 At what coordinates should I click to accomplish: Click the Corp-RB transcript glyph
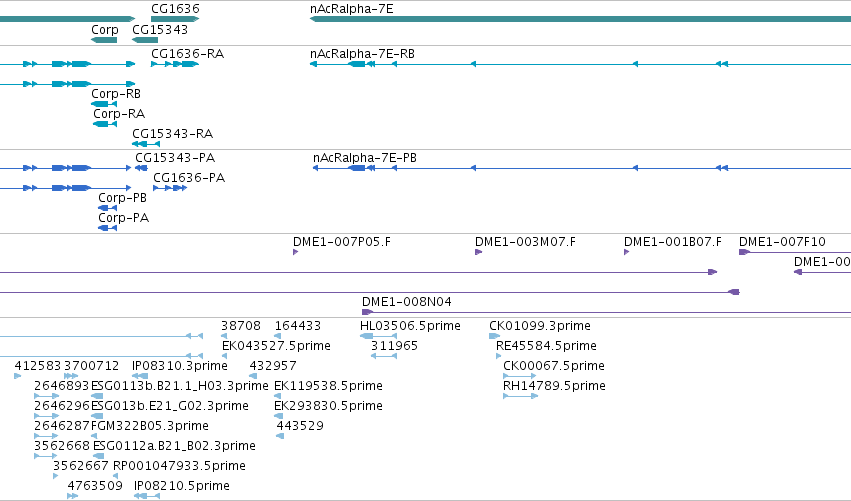(104, 104)
